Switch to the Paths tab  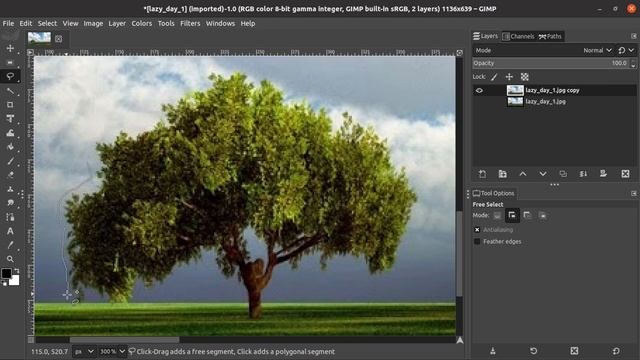(550, 36)
